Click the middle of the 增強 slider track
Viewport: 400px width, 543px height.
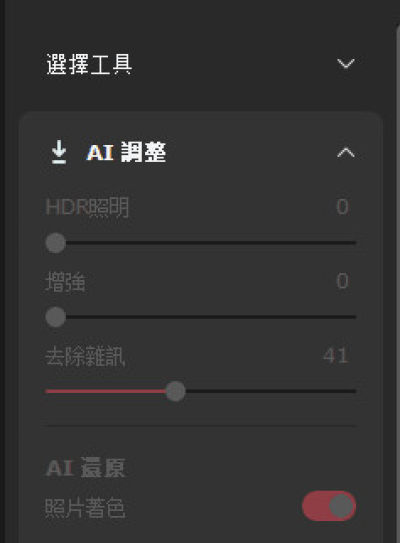(x=201, y=317)
